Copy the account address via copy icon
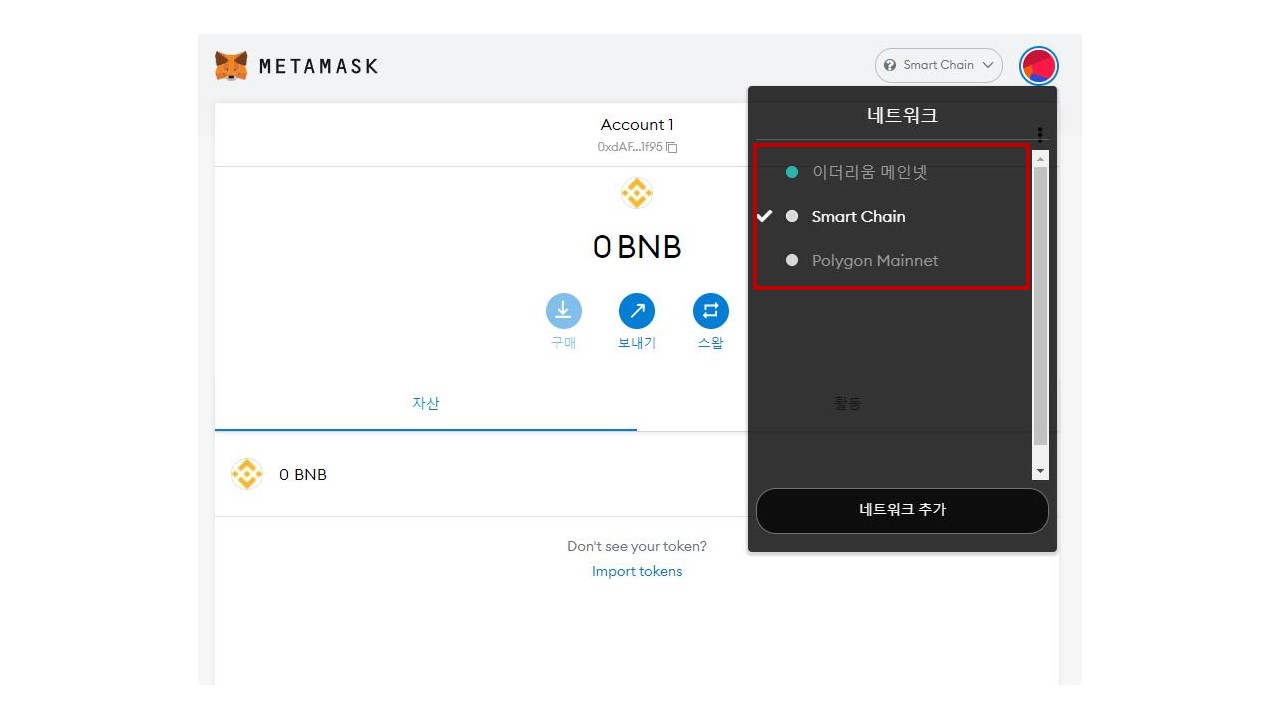 pos(672,147)
